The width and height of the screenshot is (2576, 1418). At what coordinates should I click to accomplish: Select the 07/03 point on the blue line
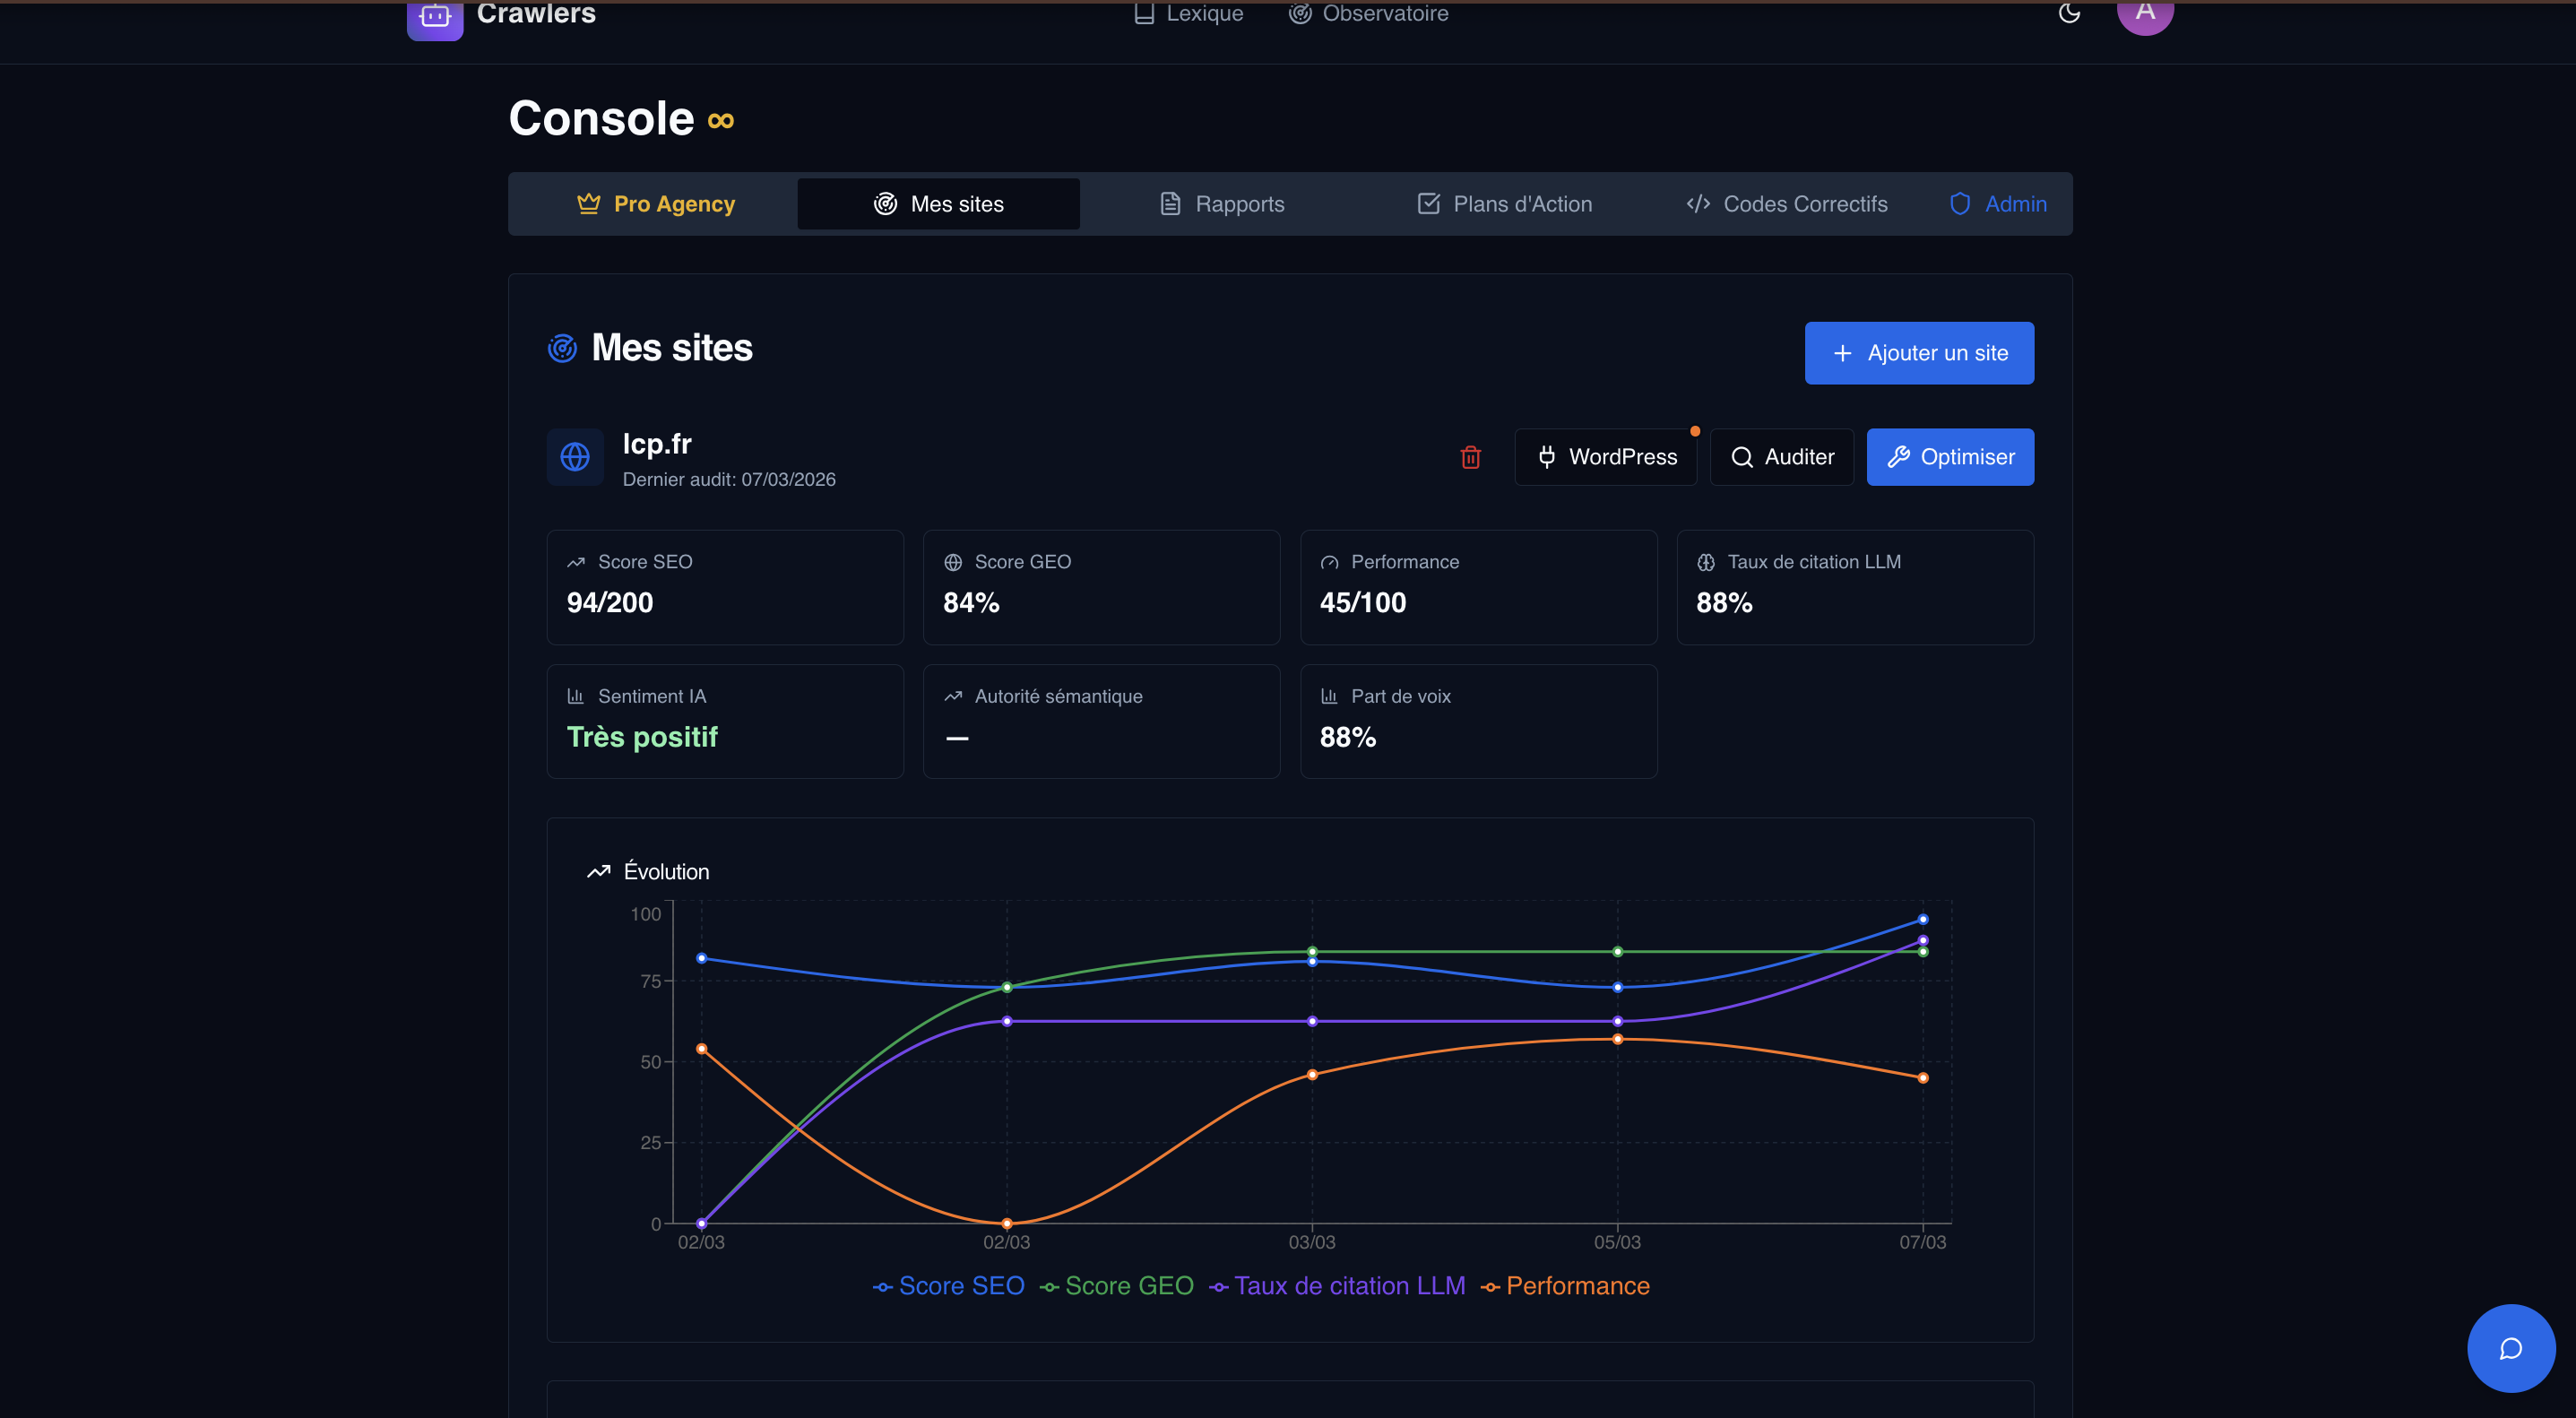pyautogui.click(x=1922, y=919)
